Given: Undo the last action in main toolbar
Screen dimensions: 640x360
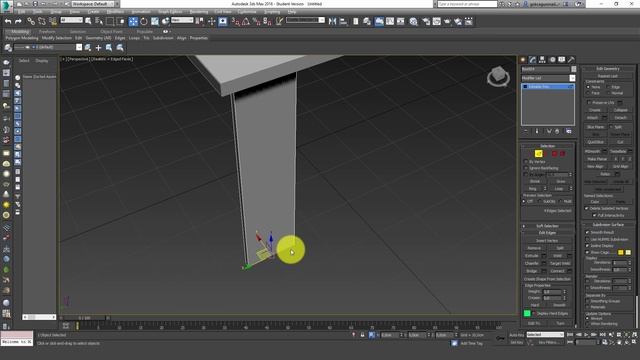Looking at the screenshot, I should coord(8,21).
